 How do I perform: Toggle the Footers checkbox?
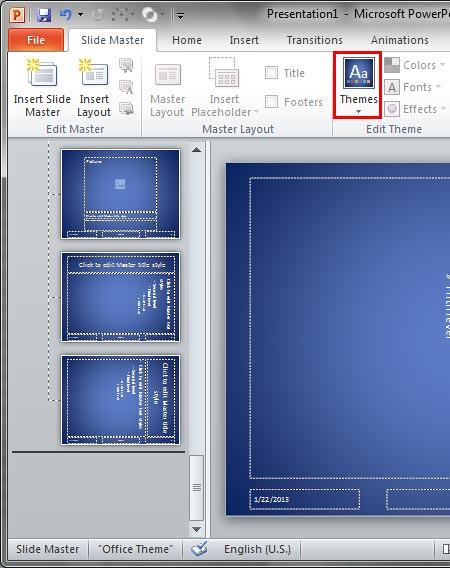click(x=271, y=102)
